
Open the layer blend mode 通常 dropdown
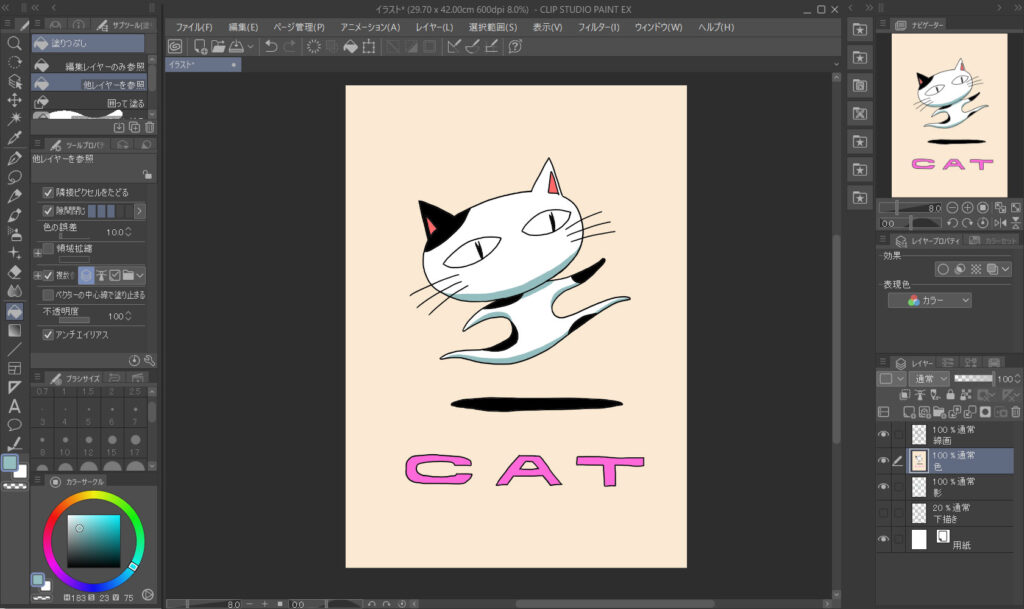click(x=929, y=379)
